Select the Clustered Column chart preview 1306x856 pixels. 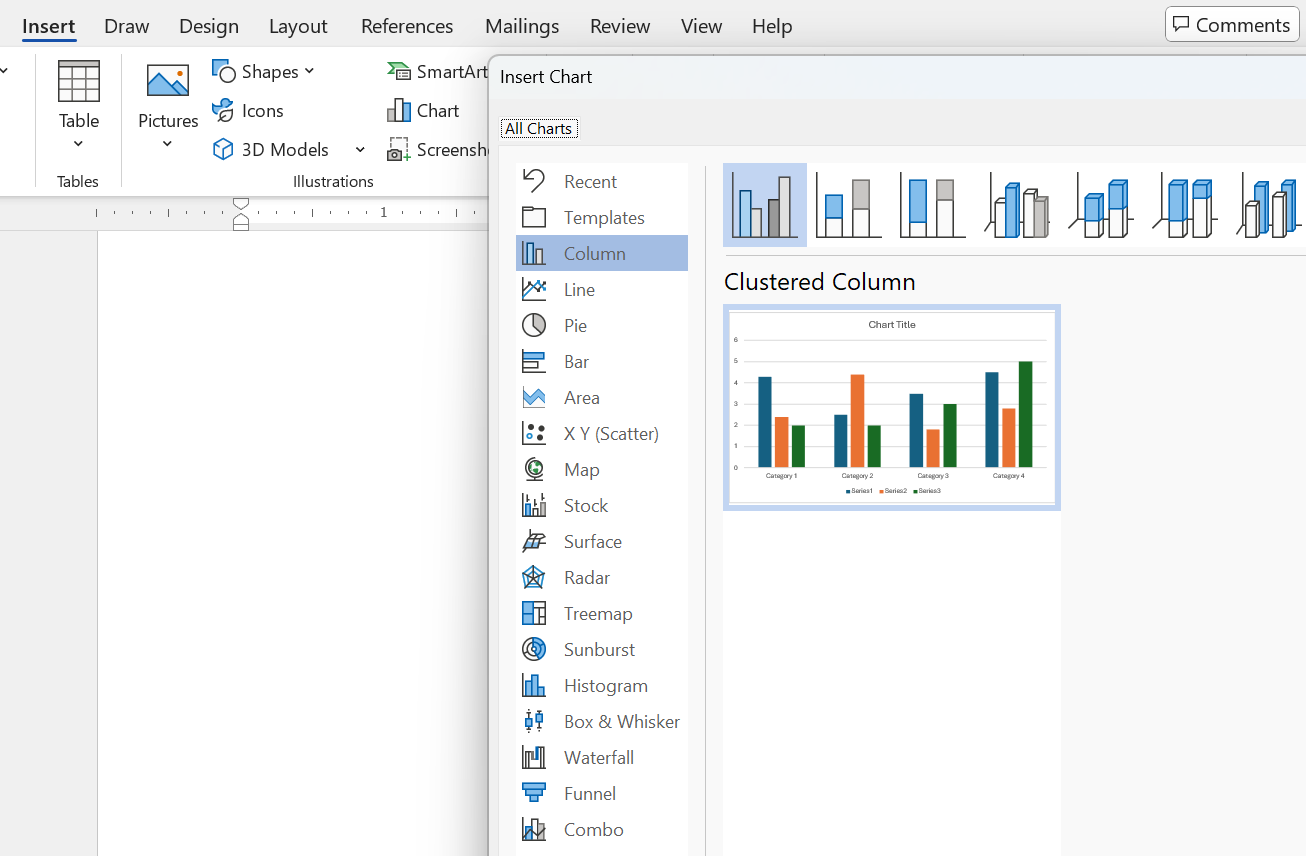(x=892, y=407)
